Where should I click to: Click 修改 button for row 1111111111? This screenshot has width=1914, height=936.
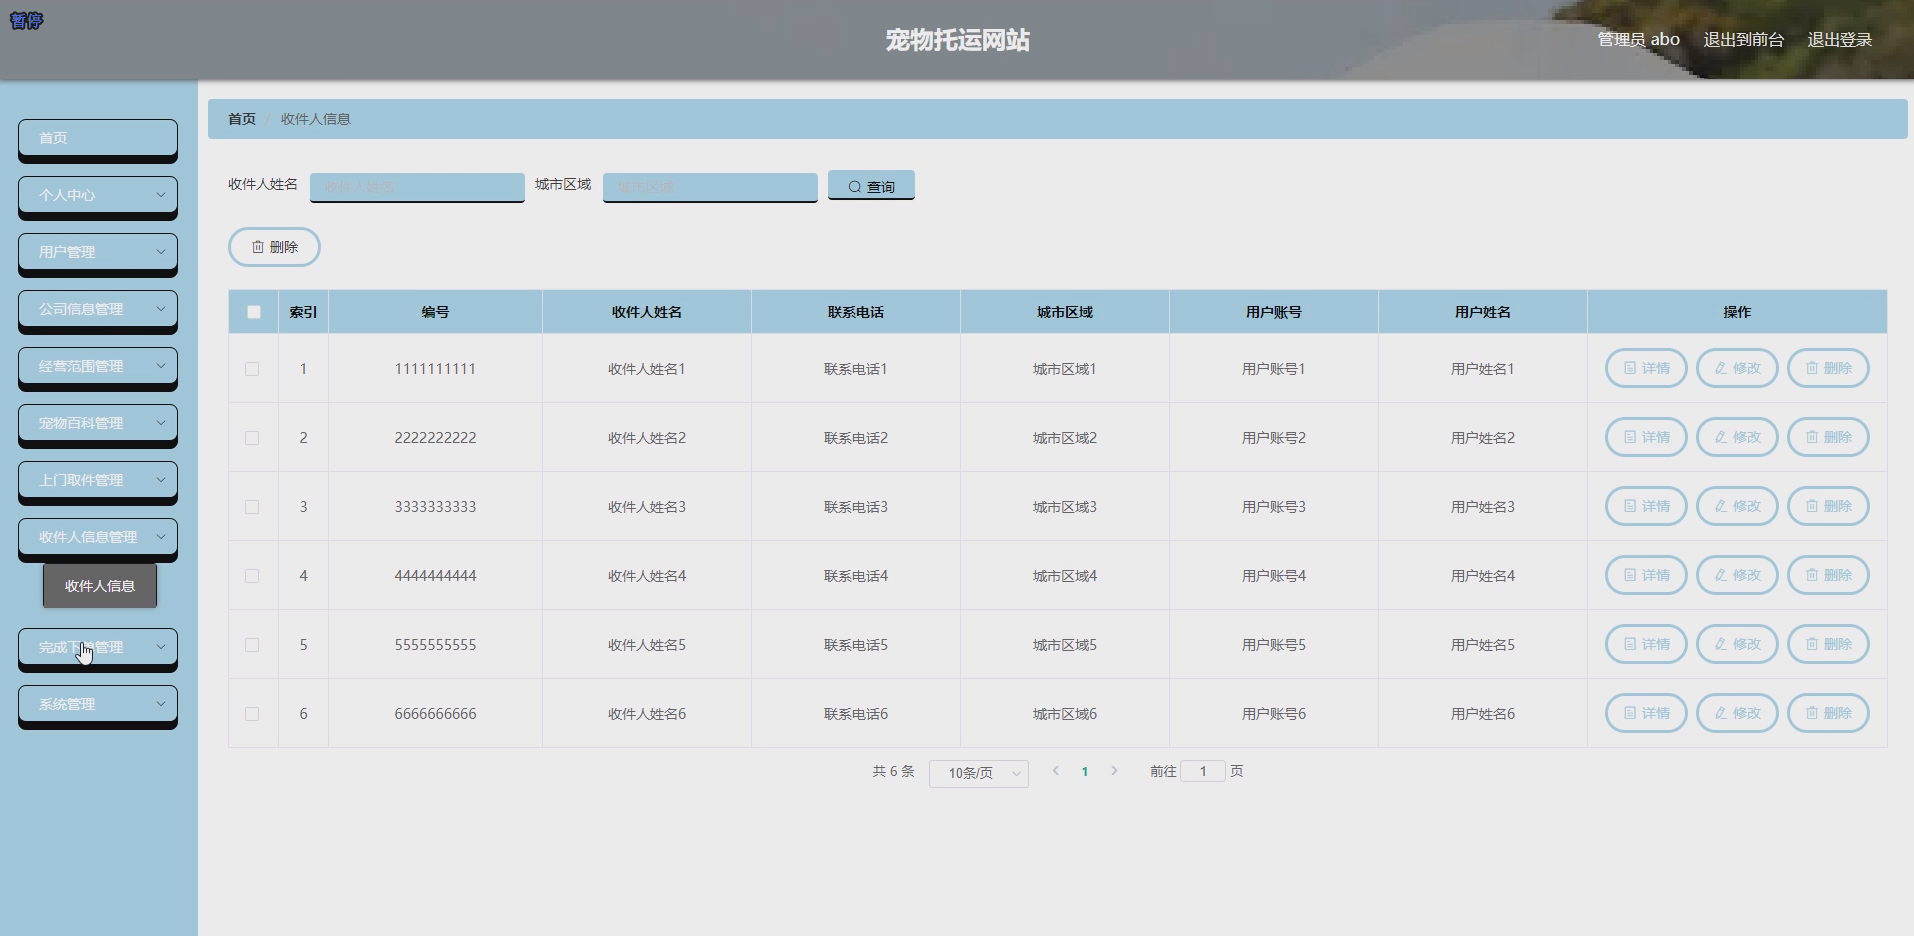(1737, 368)
